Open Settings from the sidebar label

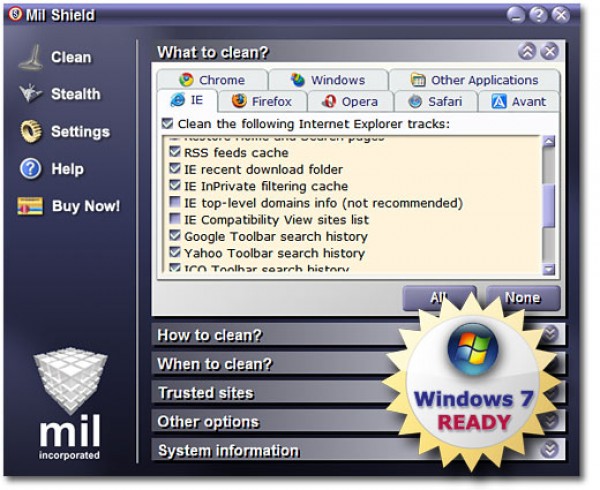[80, 132]
